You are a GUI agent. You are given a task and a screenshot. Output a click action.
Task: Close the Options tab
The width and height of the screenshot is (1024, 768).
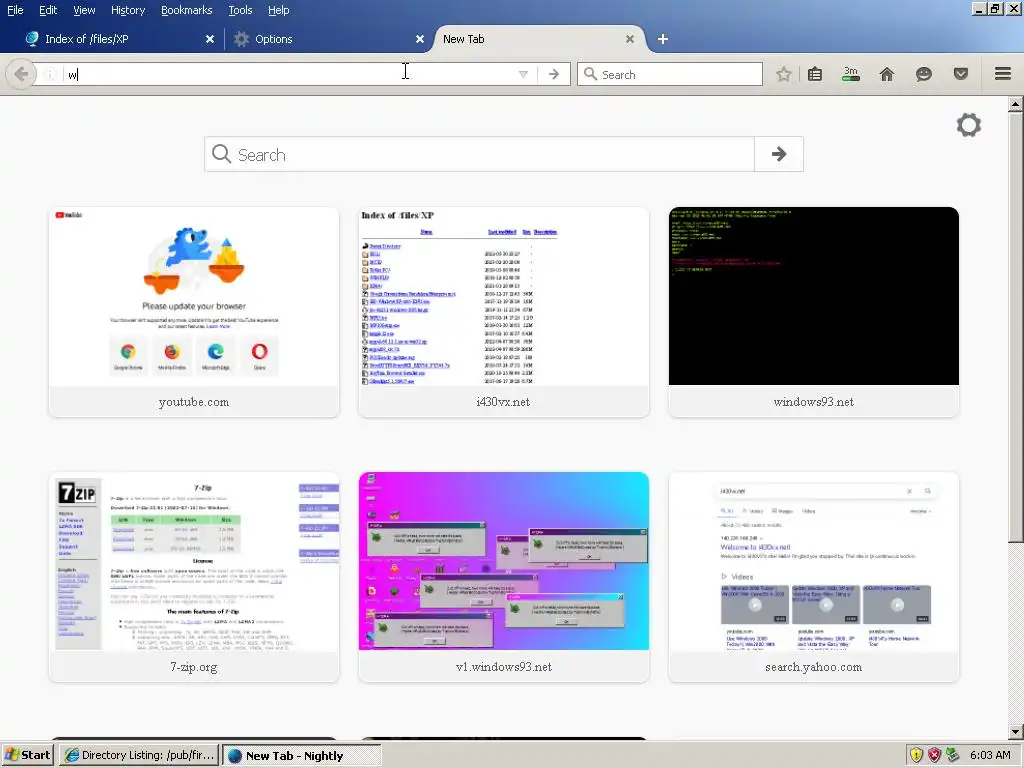coord(420,39)
